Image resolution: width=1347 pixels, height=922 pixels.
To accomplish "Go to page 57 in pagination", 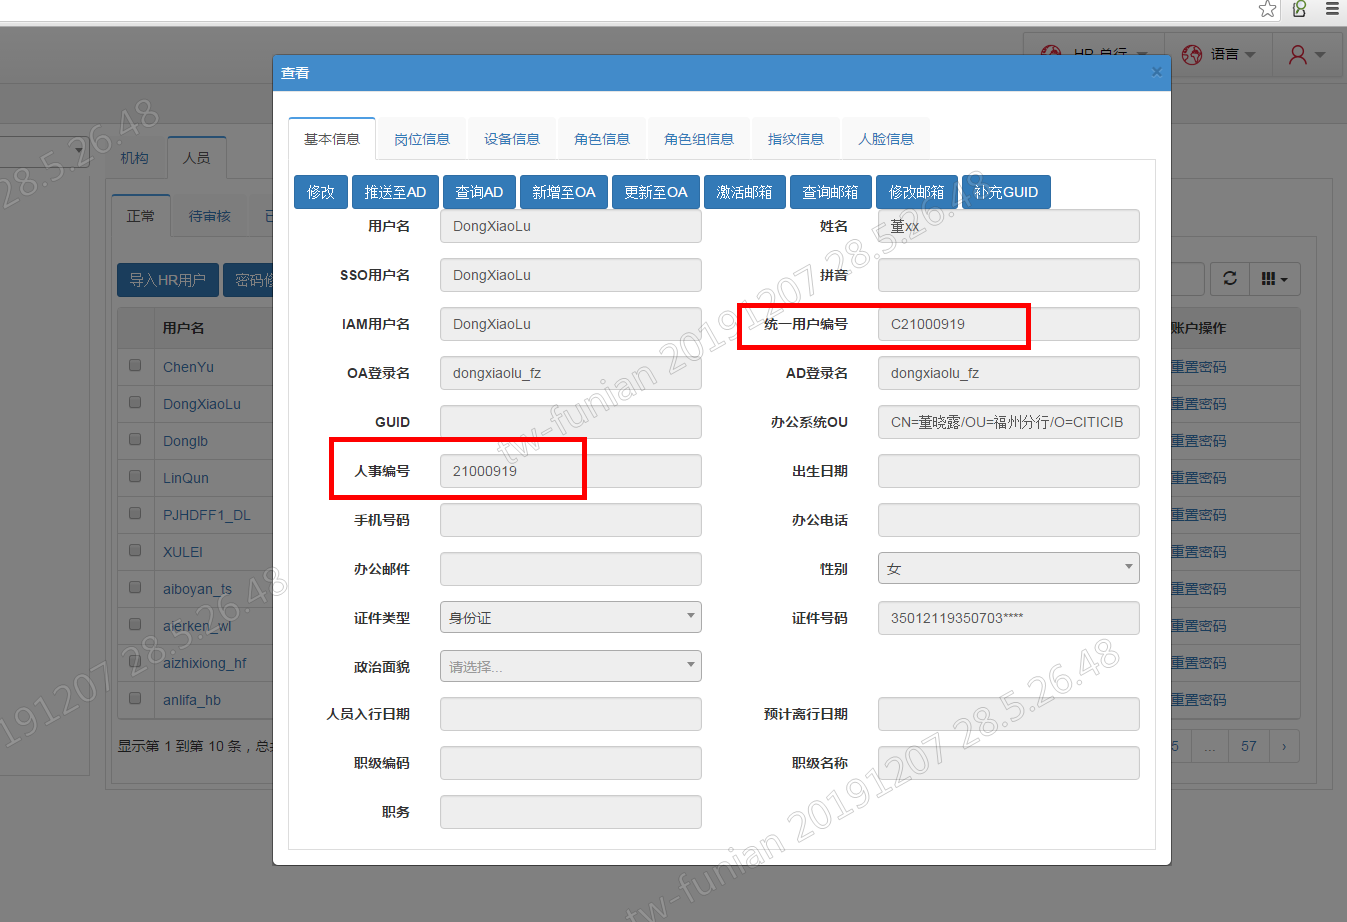I will tap(1248, 746).
